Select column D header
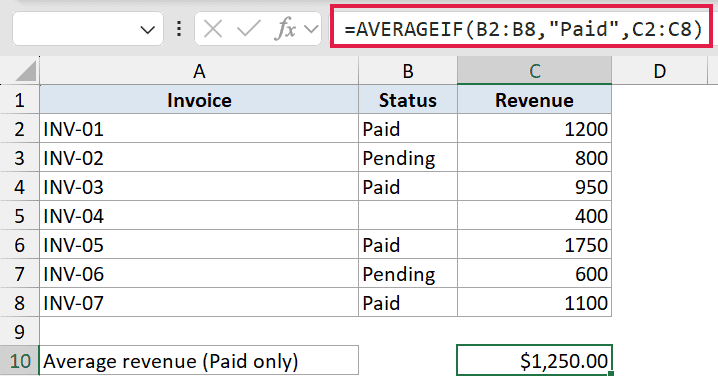 660,71
